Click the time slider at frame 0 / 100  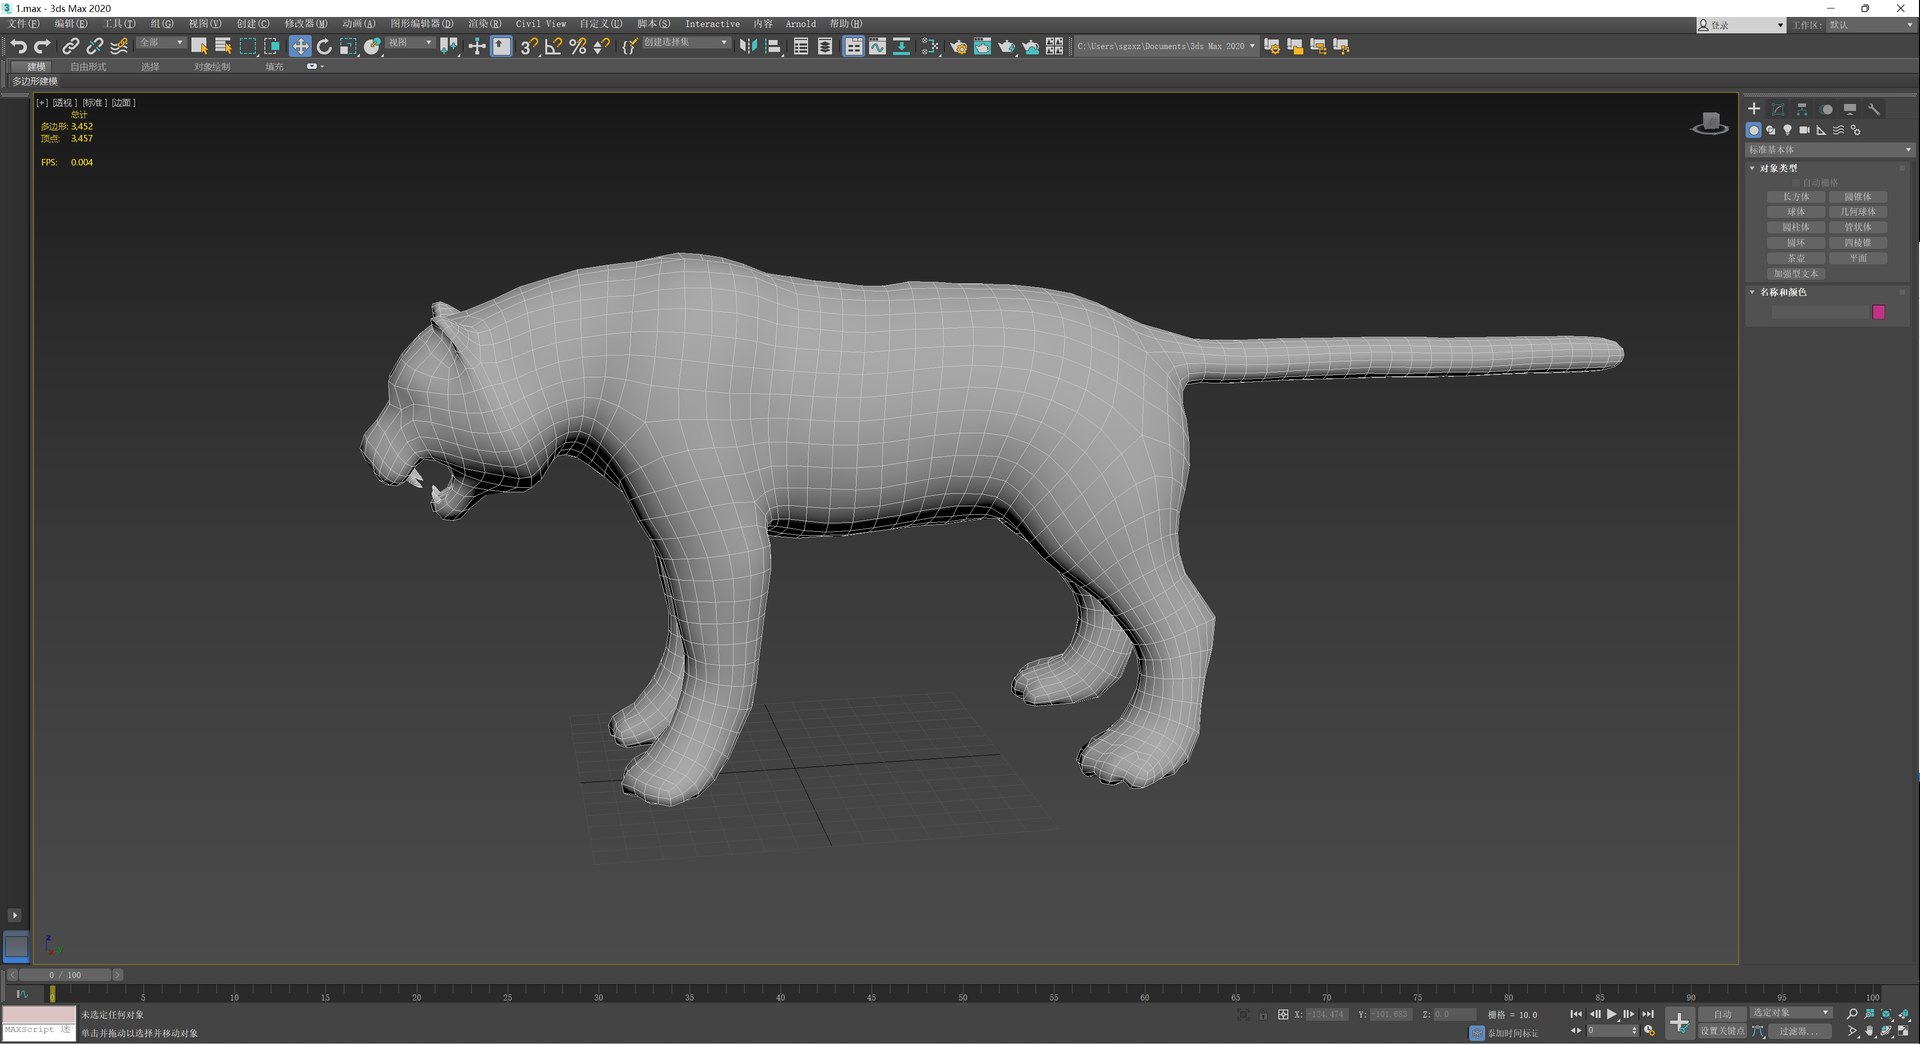click(65, 975)
